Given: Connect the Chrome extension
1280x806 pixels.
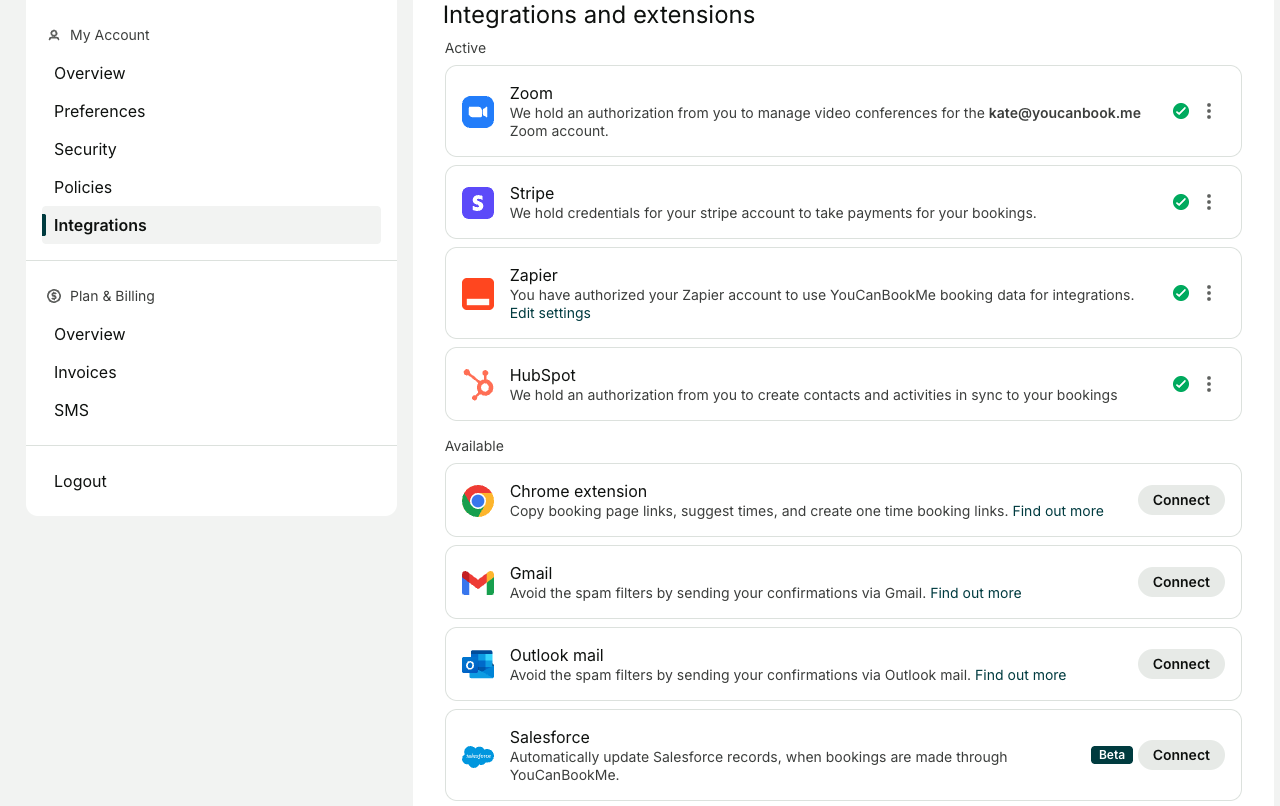Looking at the screenshot, I should pos(1181,500).
